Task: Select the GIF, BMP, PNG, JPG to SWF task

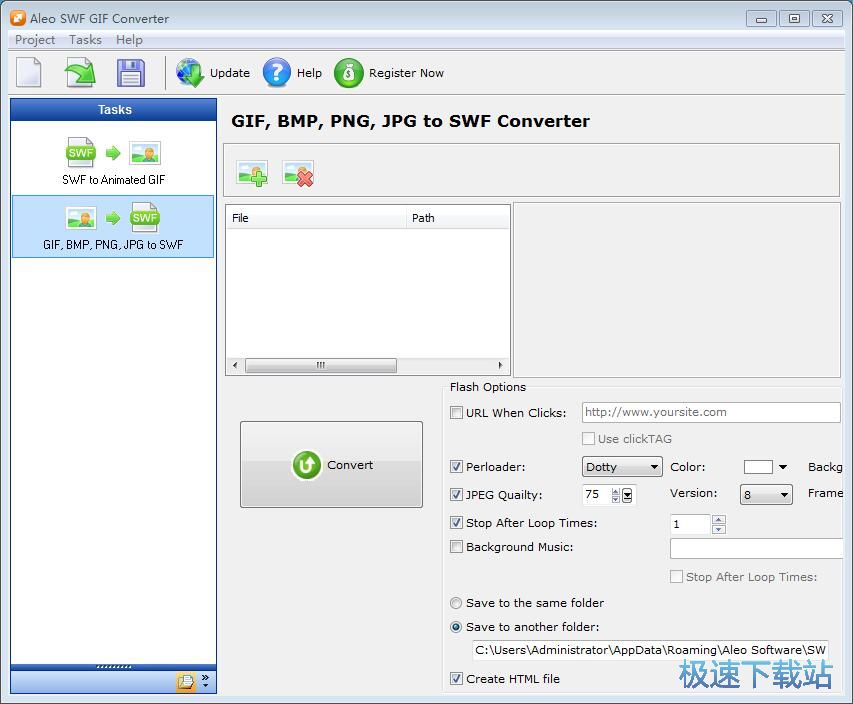Action: point(113,226)
